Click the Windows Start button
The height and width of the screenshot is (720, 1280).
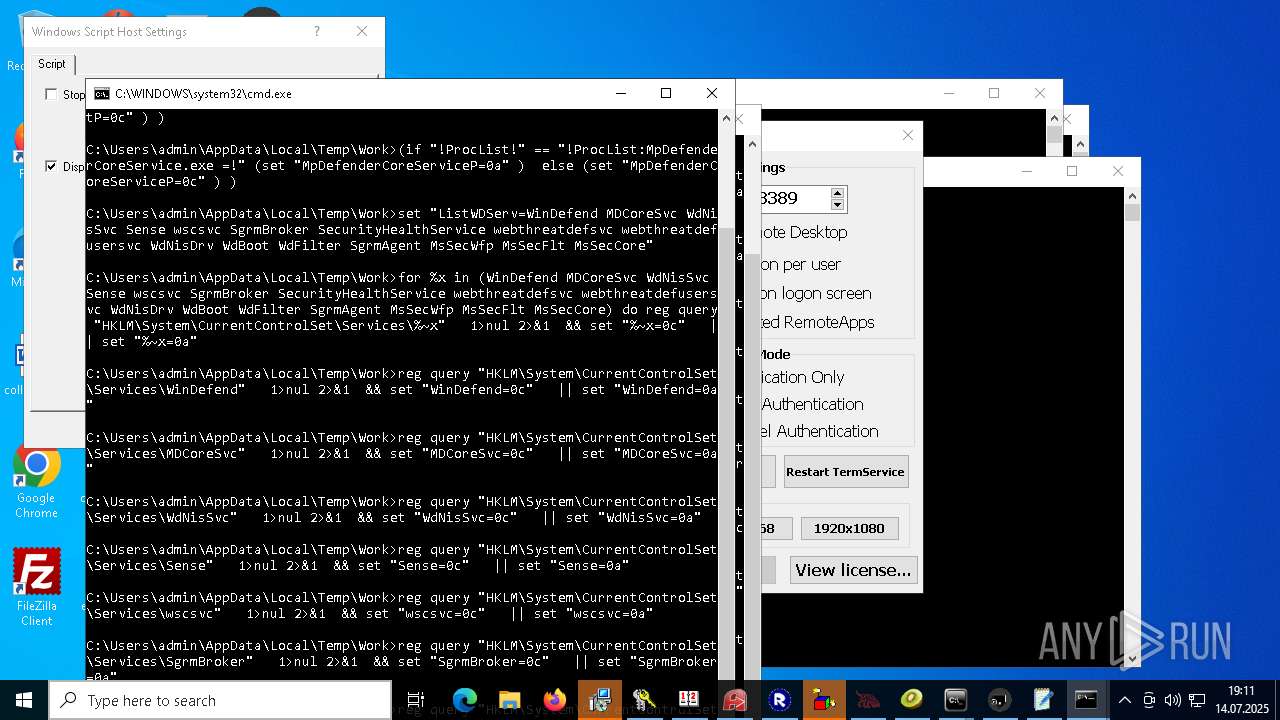24,700
